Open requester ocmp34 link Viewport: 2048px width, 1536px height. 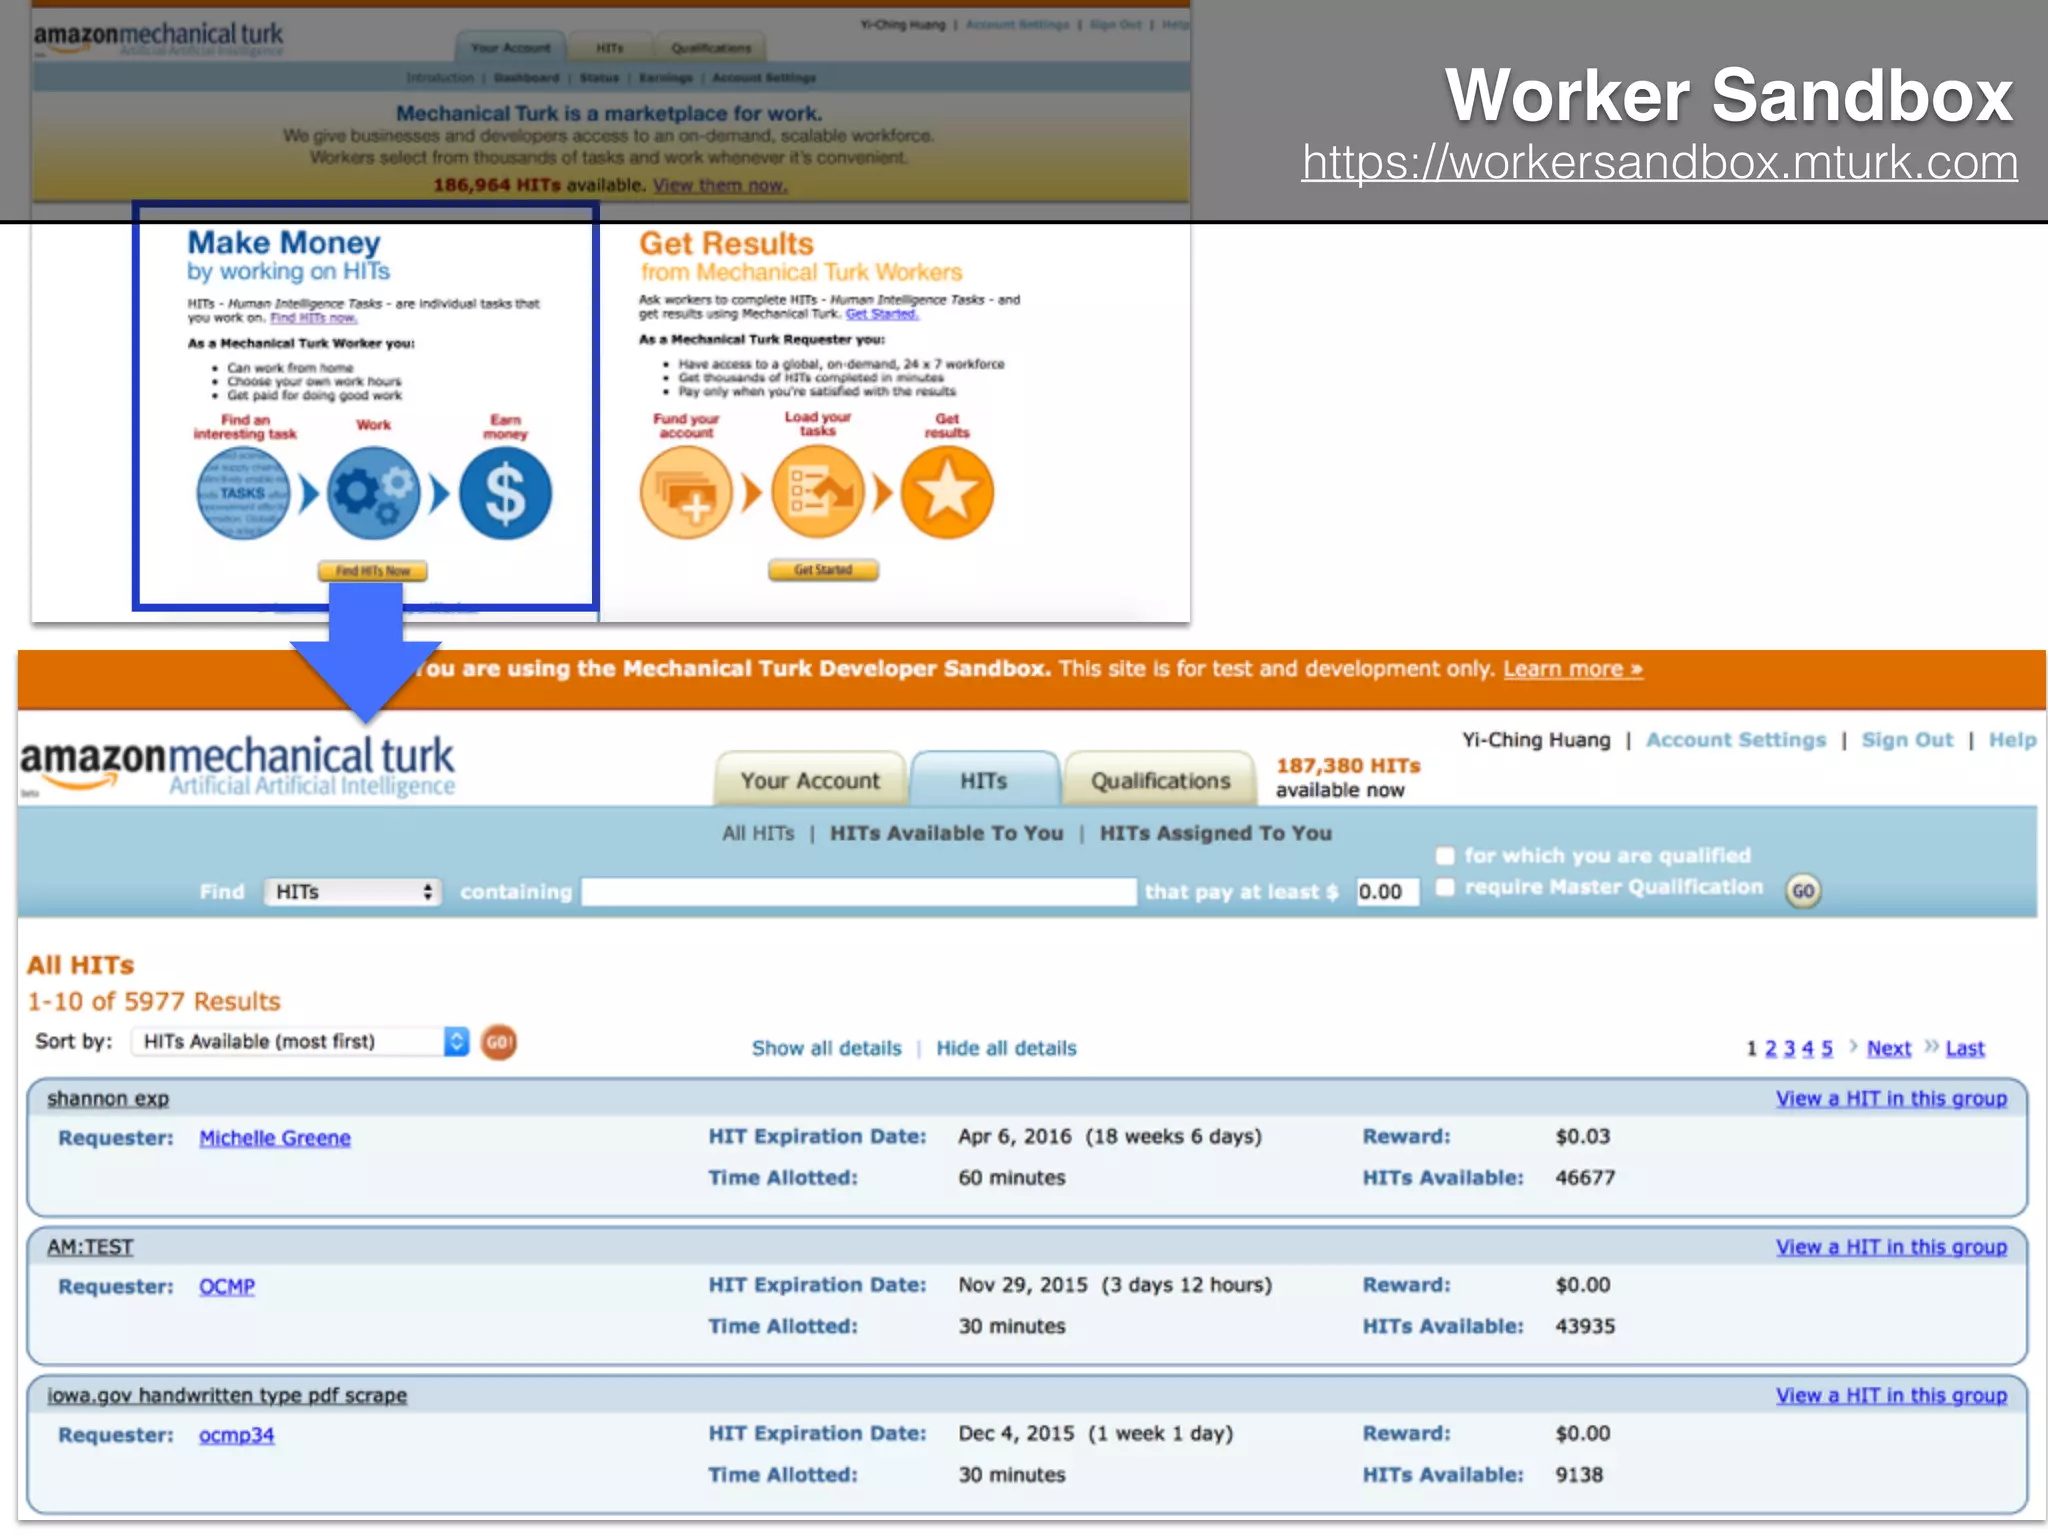(x=236, y=1435)
